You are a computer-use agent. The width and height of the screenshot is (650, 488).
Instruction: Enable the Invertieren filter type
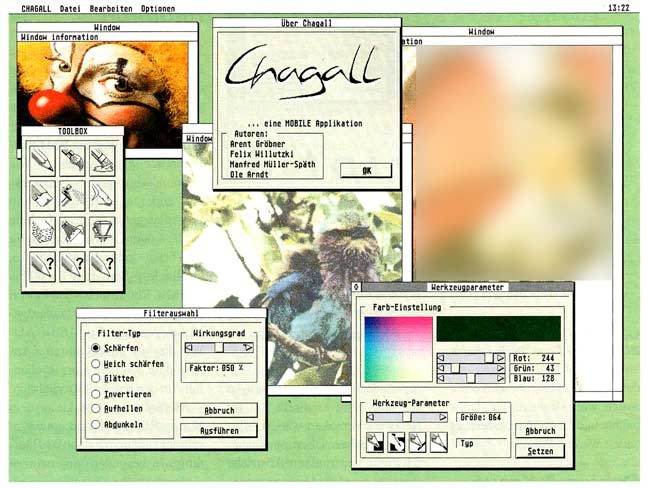tap(96, 394)
